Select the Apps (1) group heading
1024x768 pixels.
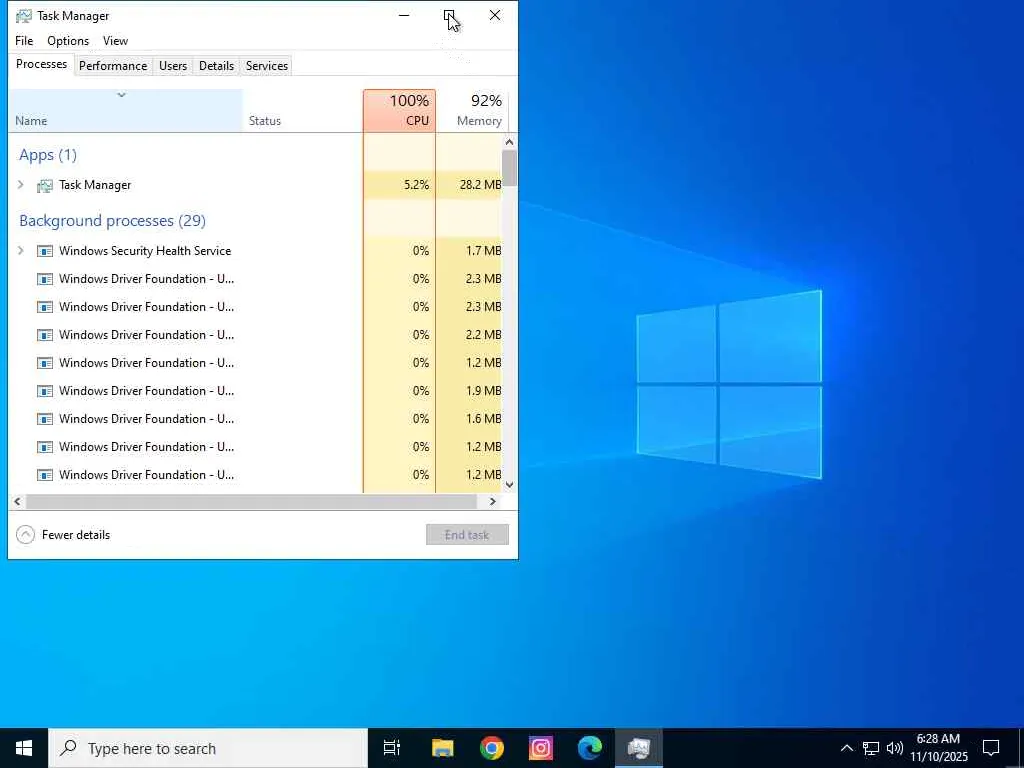coord(48,155)
